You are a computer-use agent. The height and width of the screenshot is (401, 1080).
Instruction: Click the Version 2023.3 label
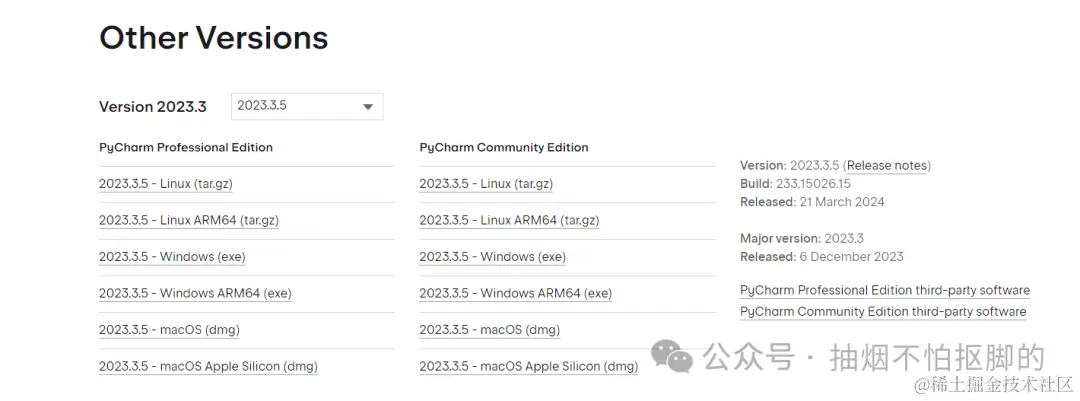pos(153,107)
